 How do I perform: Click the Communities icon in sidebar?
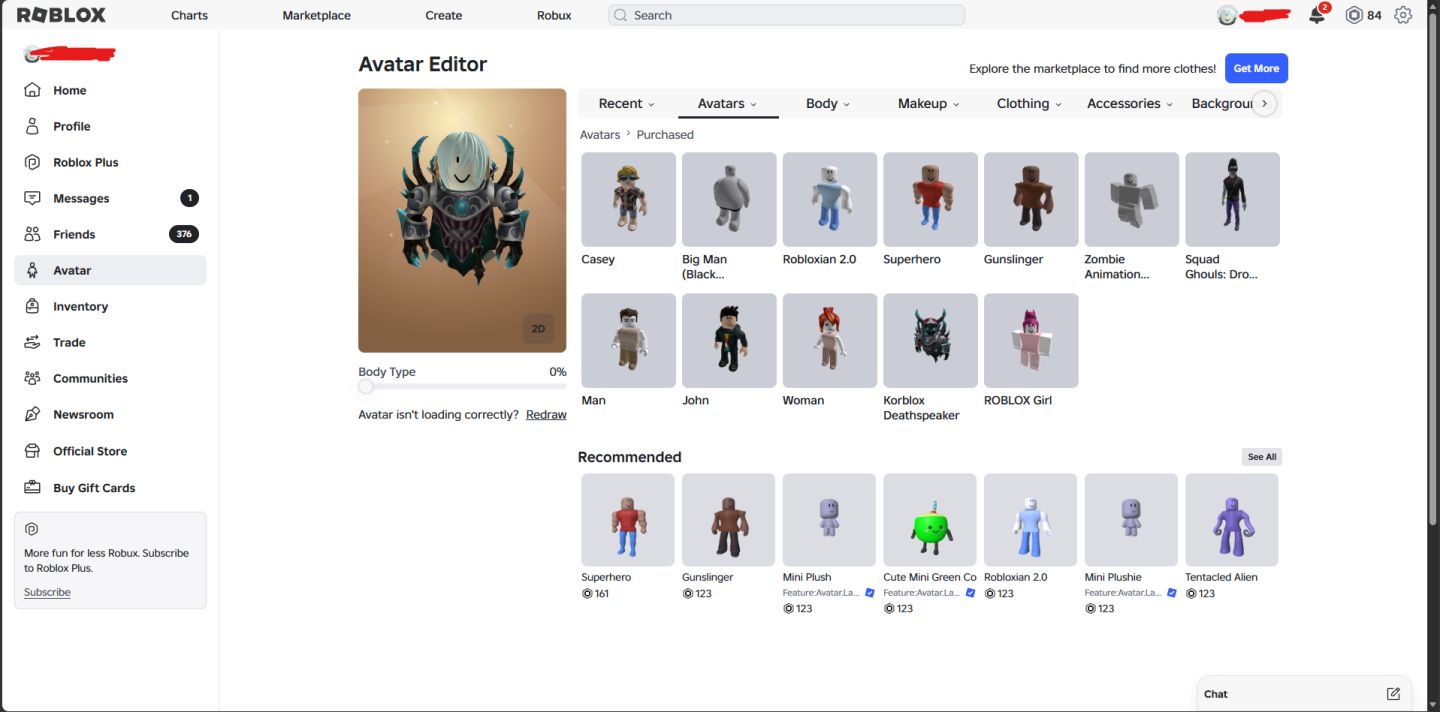[33, 378]
